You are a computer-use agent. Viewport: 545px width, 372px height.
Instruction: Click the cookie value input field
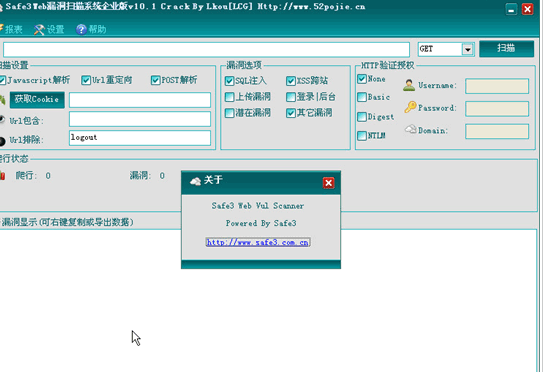[x=140, y=100]
